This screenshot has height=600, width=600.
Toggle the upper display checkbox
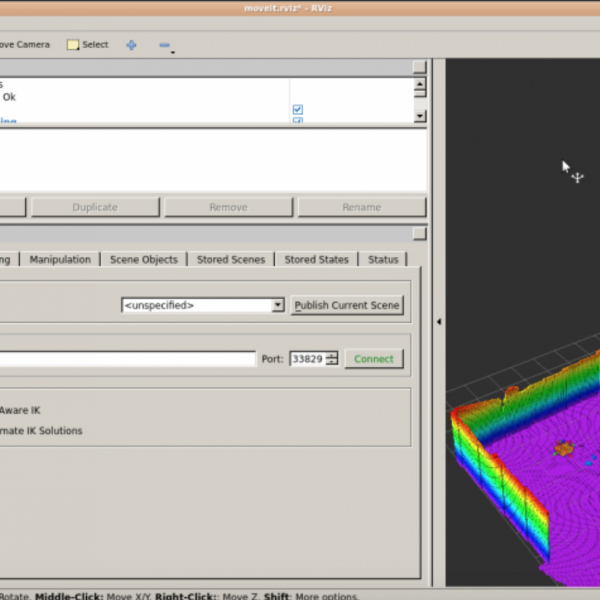click(x=297, y=109)
